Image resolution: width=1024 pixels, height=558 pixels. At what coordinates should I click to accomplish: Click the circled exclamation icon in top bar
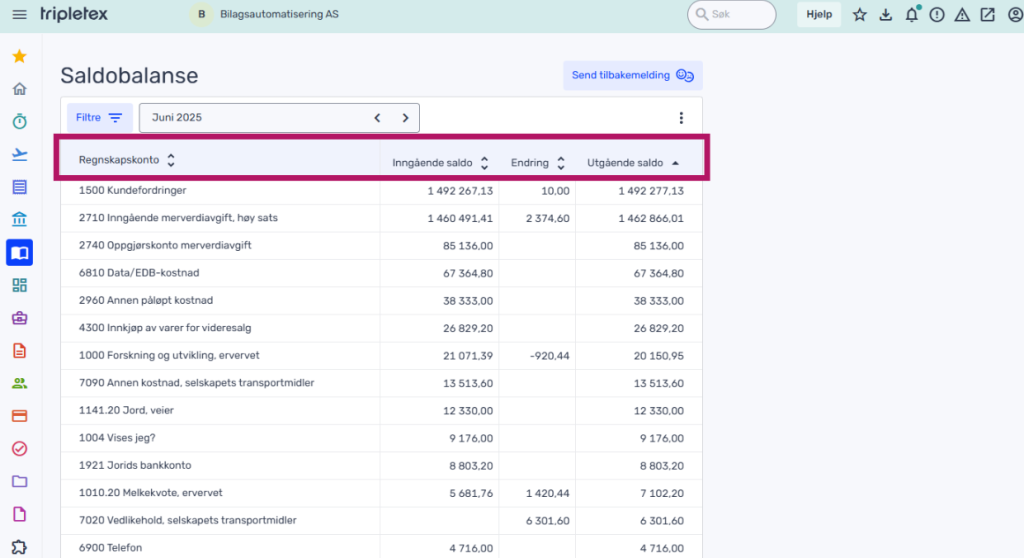936,14
